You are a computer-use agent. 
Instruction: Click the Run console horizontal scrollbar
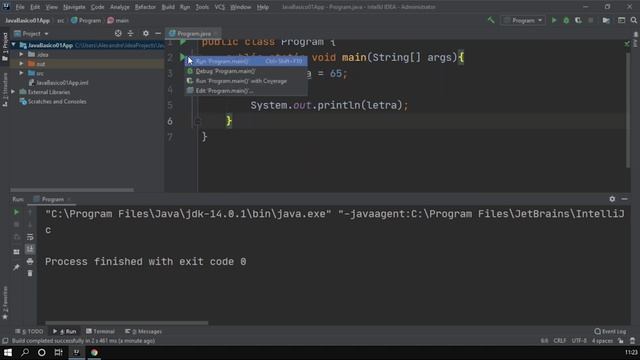(127, 323)
